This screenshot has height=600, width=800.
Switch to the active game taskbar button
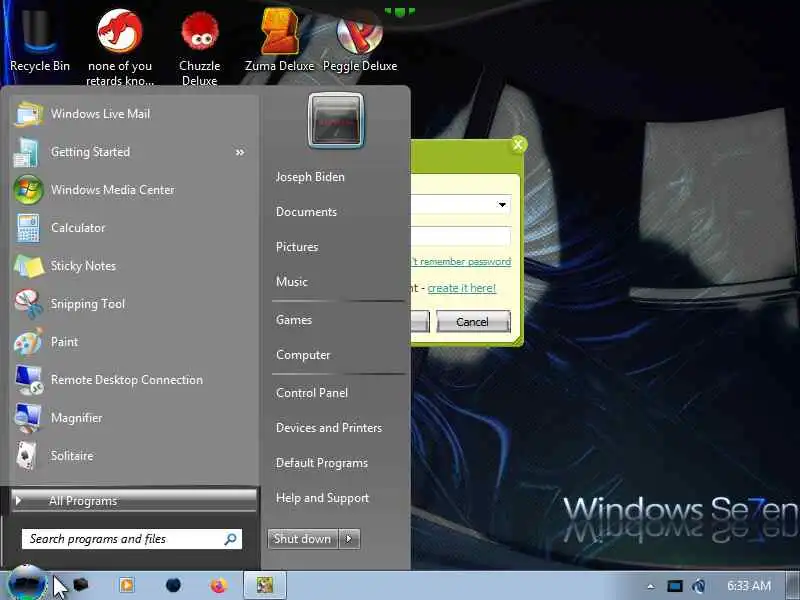(x=264, y=585)
